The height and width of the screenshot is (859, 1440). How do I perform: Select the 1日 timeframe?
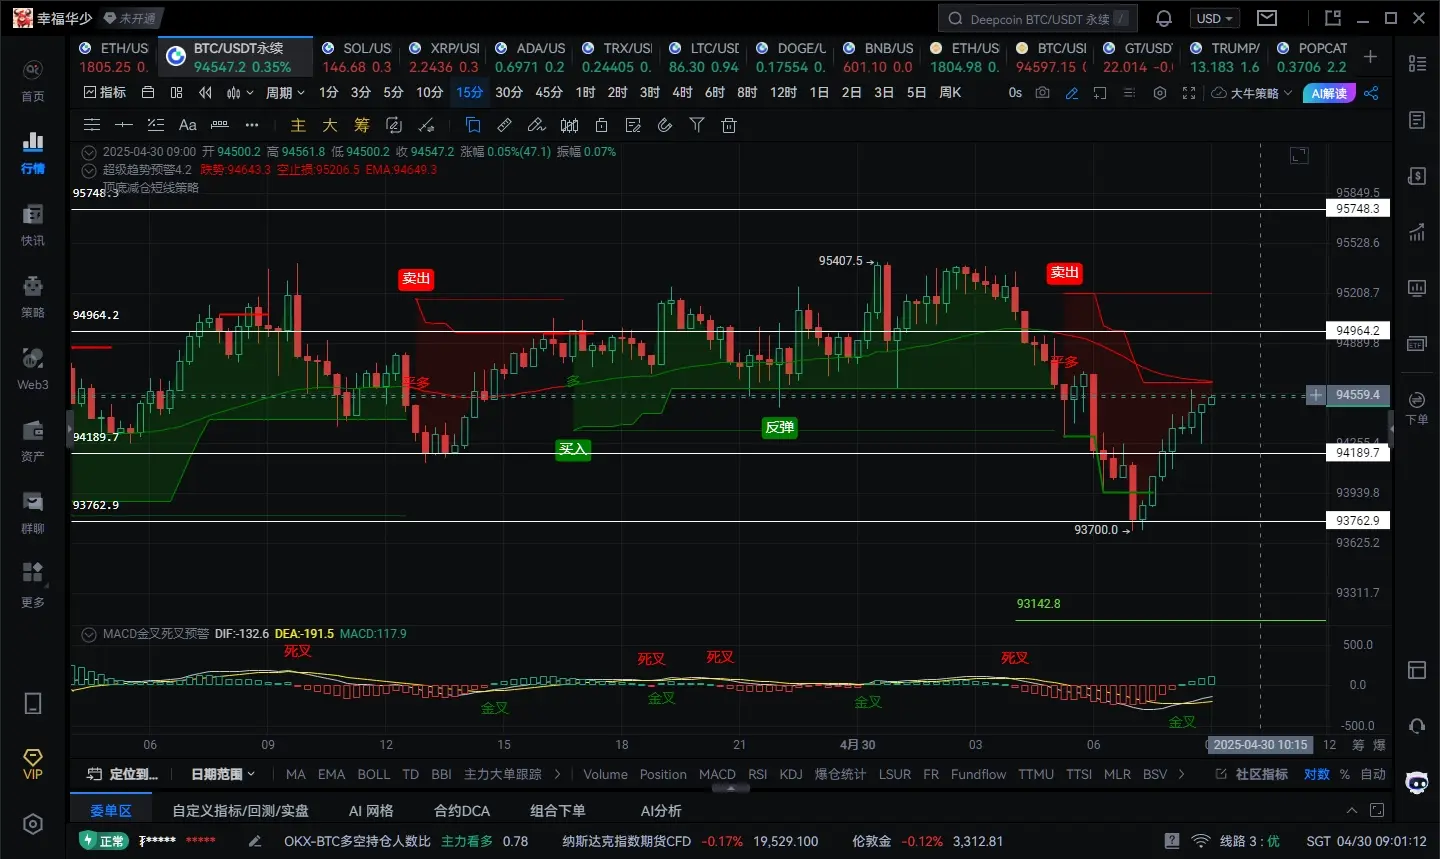coord(819,92)
